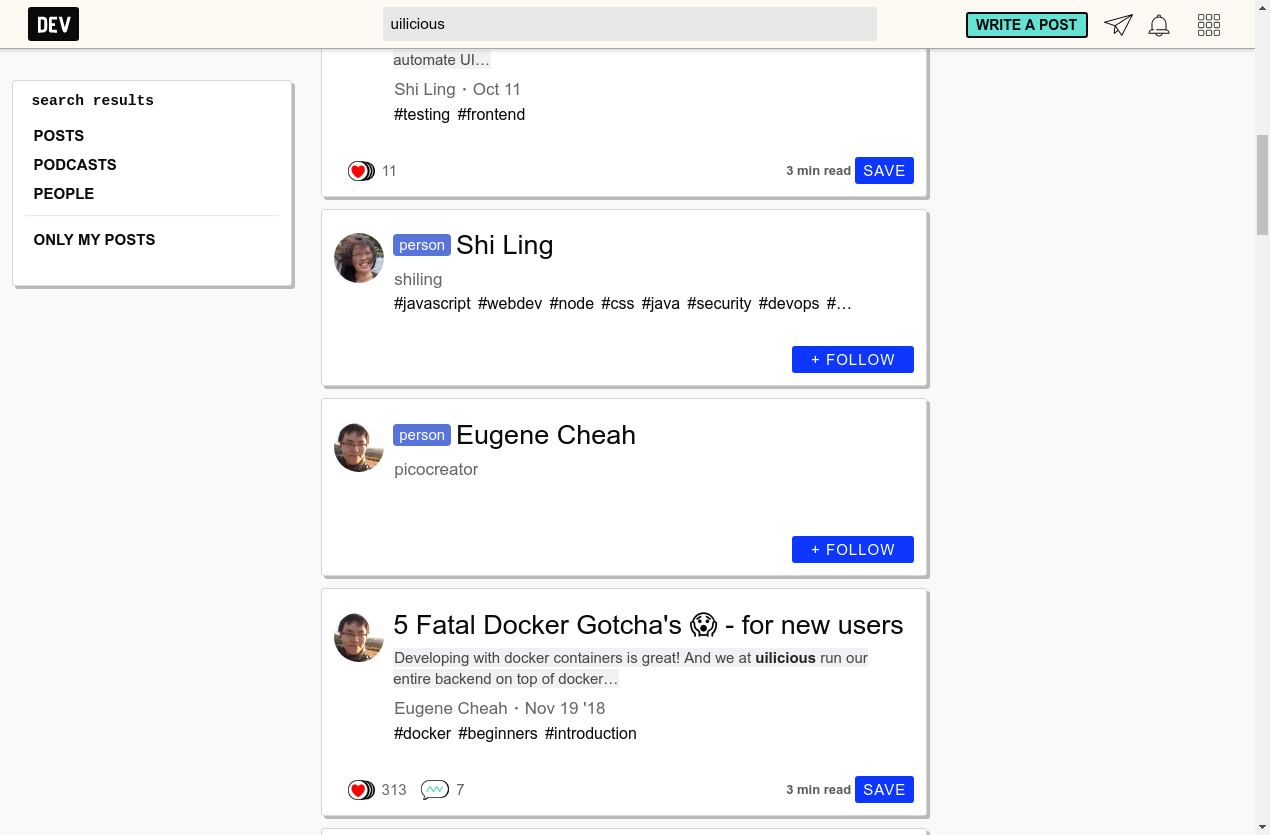Select Only My Posts filter
This screenshot has height=835, width=1270.
point(95,240)
